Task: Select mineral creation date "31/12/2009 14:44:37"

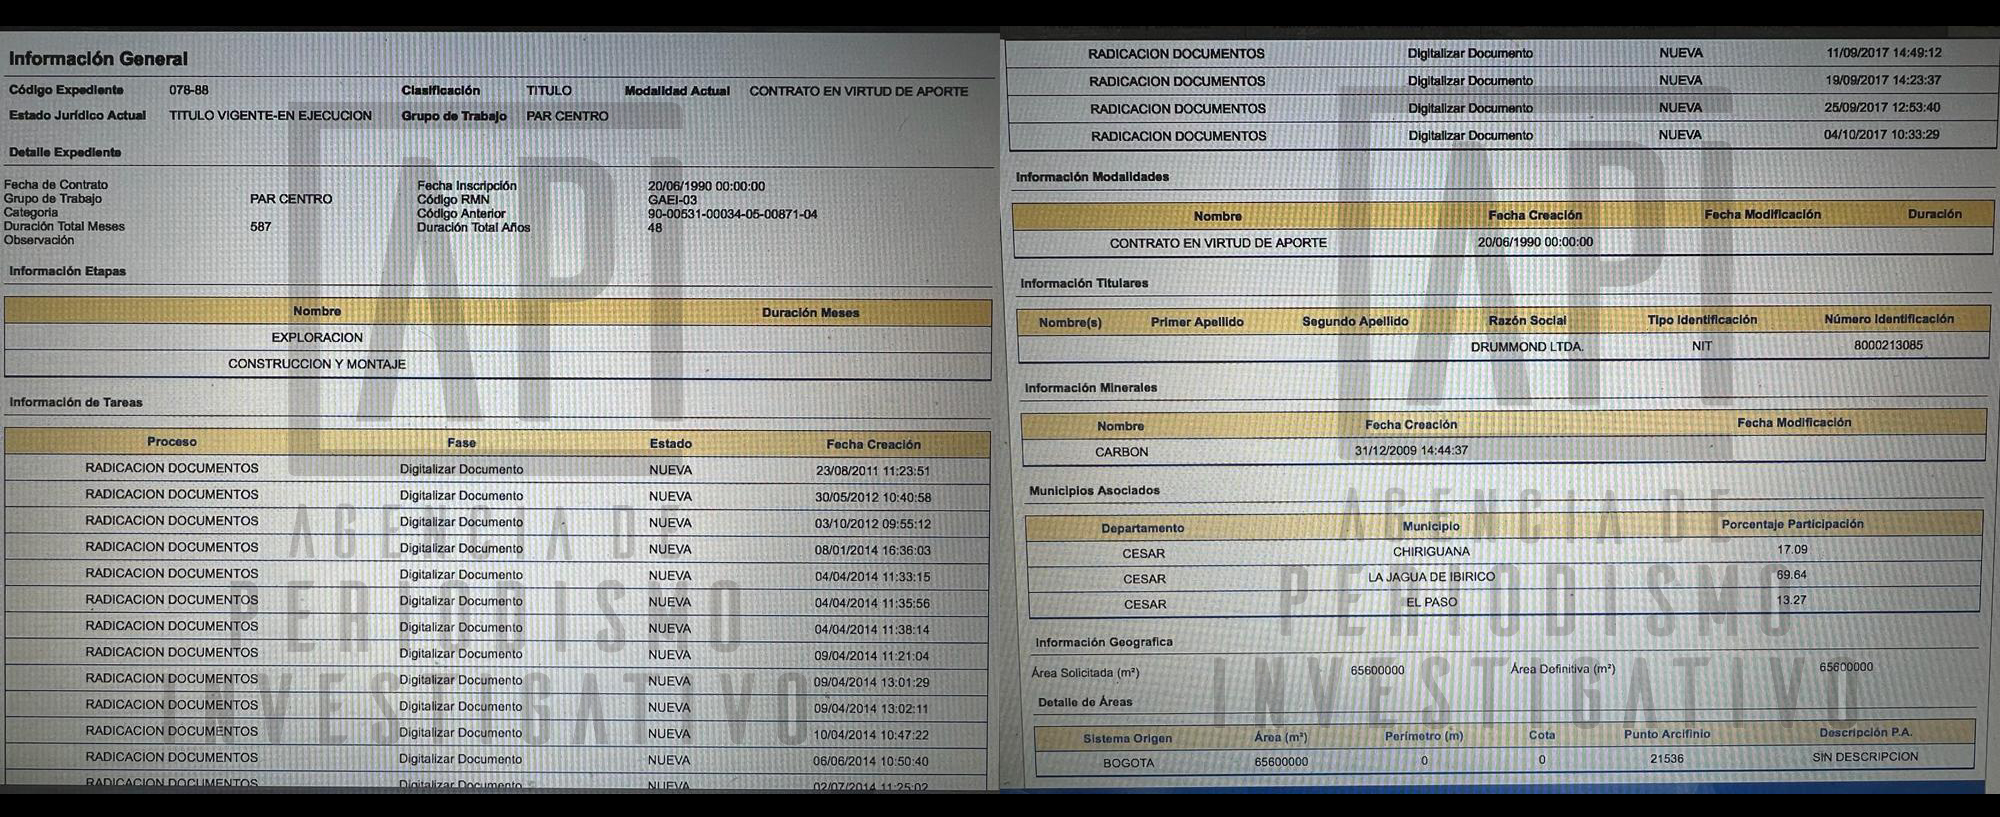Action: [1411, 450]
